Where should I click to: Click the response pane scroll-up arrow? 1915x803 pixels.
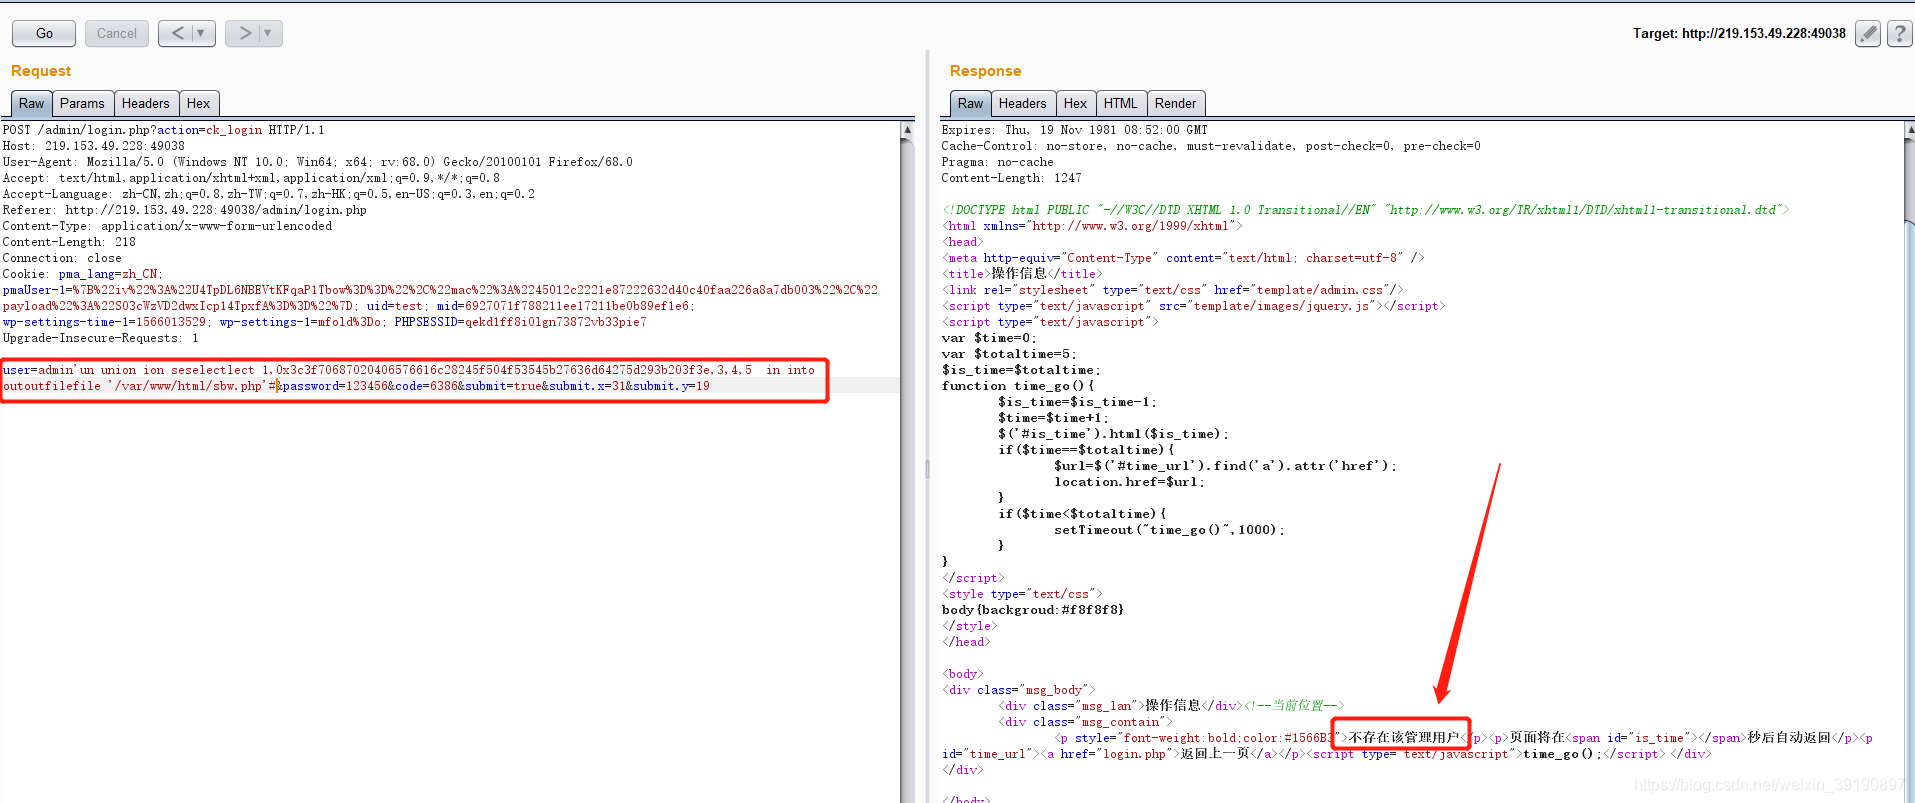point(1909,130)
